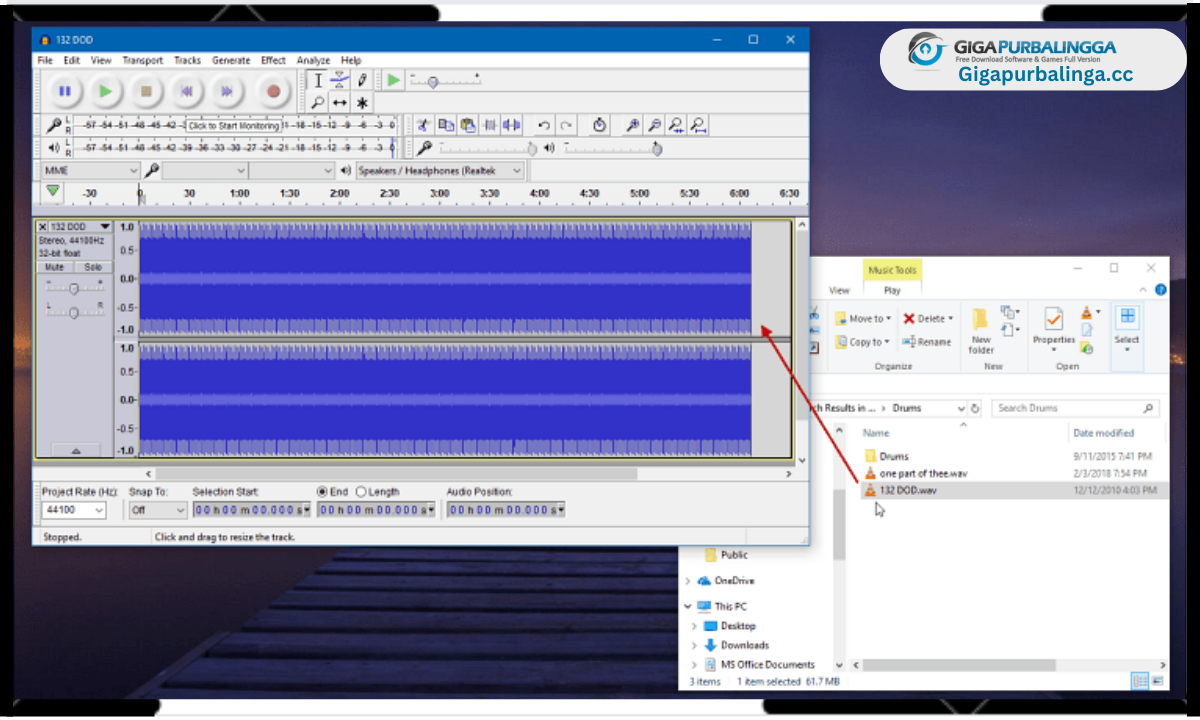The height and width of the screenshot is (720, 1200).
Task: Click the Copy icon in edit toolbar
Action: 446,125
